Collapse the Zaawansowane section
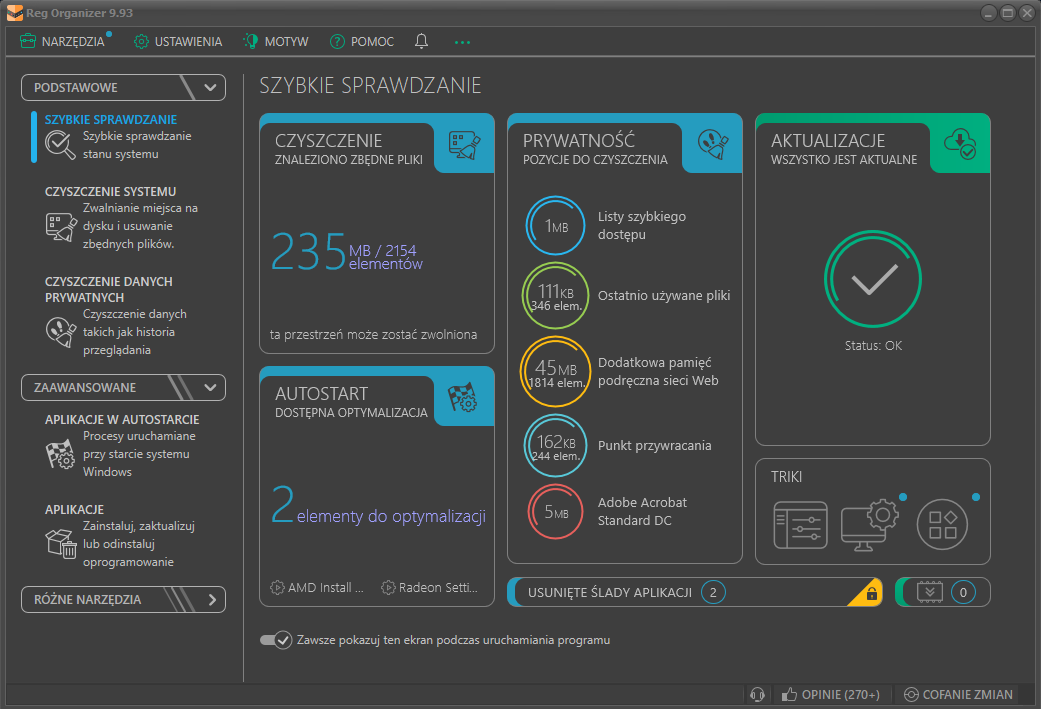Screen dimensions: 1041x709 (x=123, y=388)
